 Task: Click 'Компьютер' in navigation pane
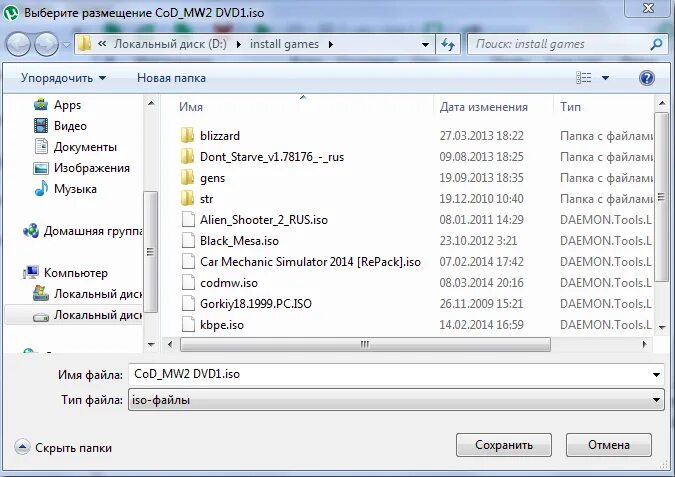coord(76,273)
